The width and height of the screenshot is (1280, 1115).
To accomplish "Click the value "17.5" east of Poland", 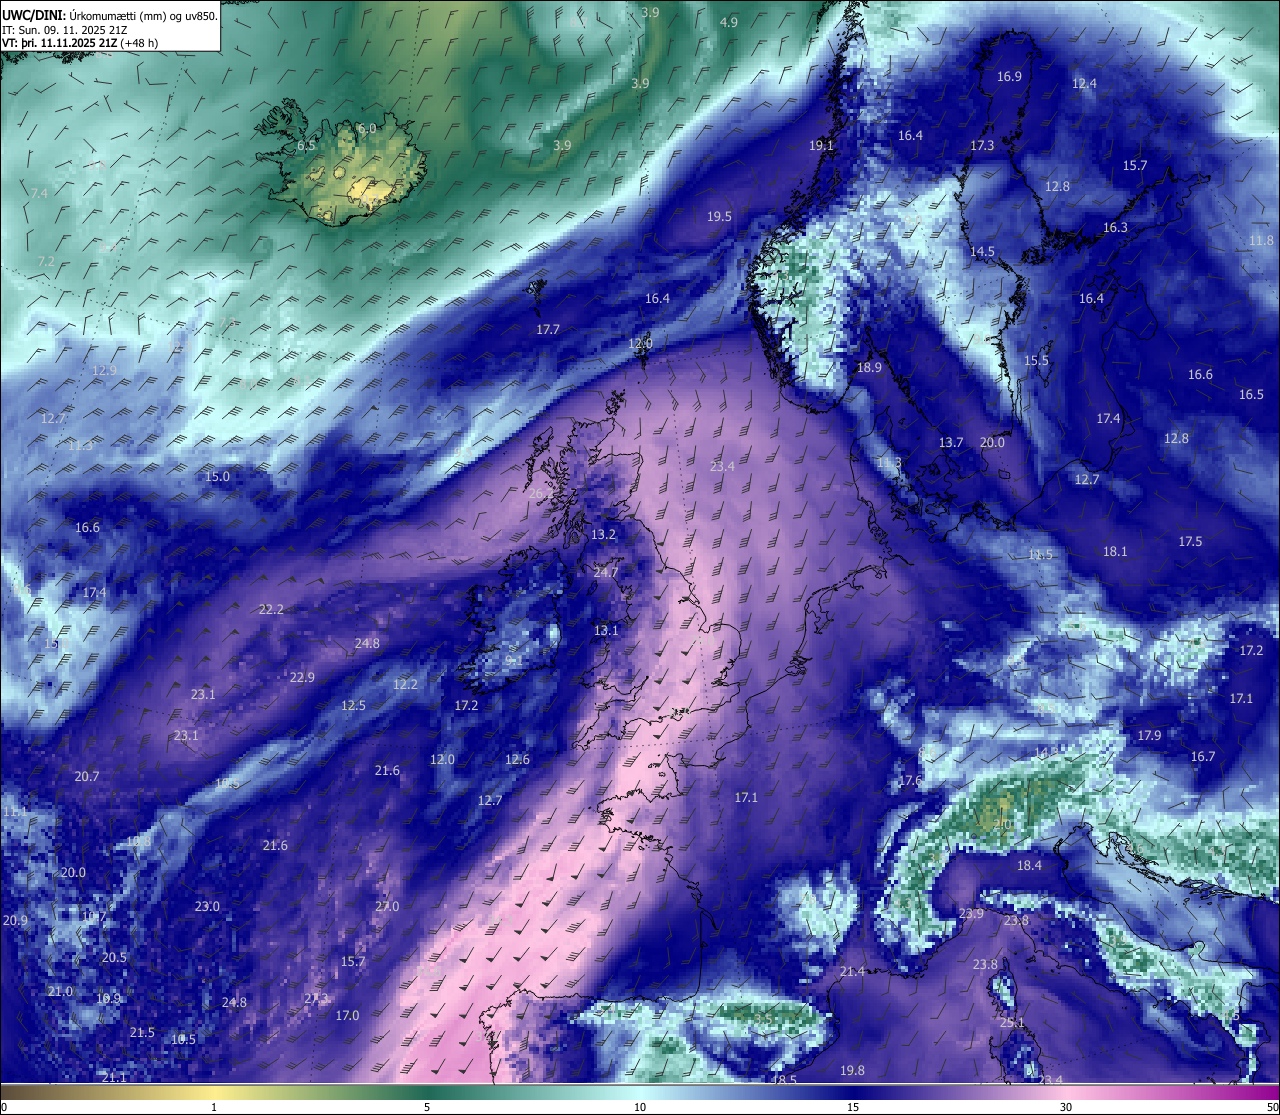I will tap(1190, 542).
